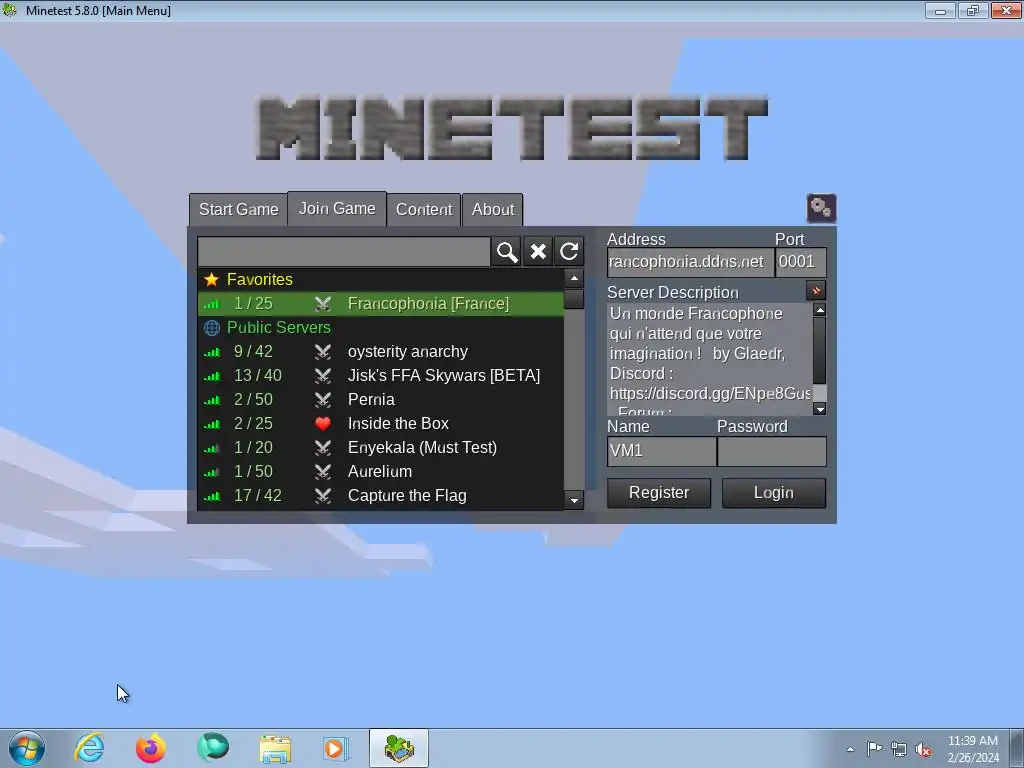
Task: Click the Favorites star icon
Action: (x=211, y=280)
